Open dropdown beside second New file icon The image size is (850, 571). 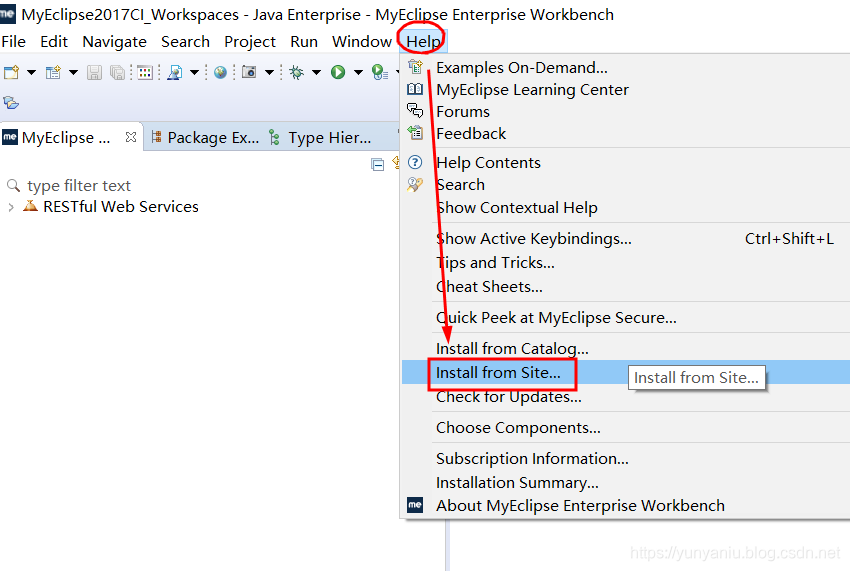(73, 72)
